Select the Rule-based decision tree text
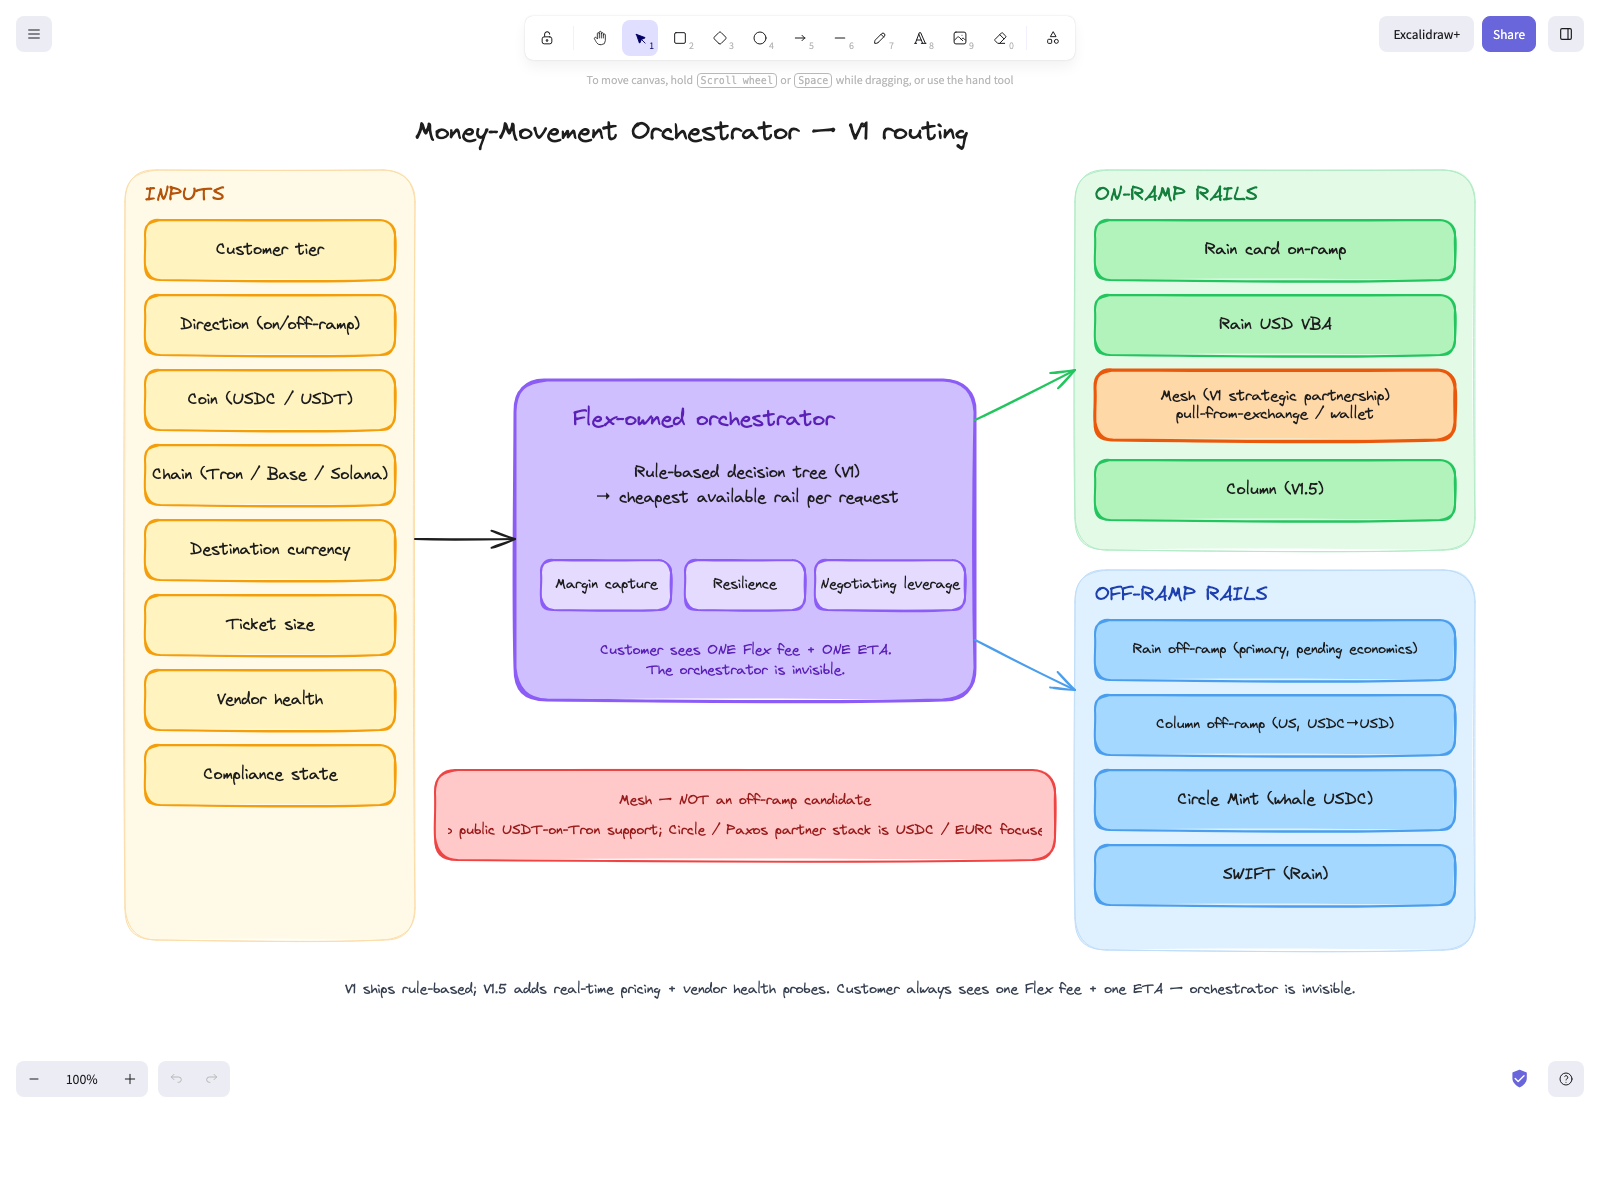This screenshot has width=1600, height=1200. pyautogui.click(x=746, y=484)
